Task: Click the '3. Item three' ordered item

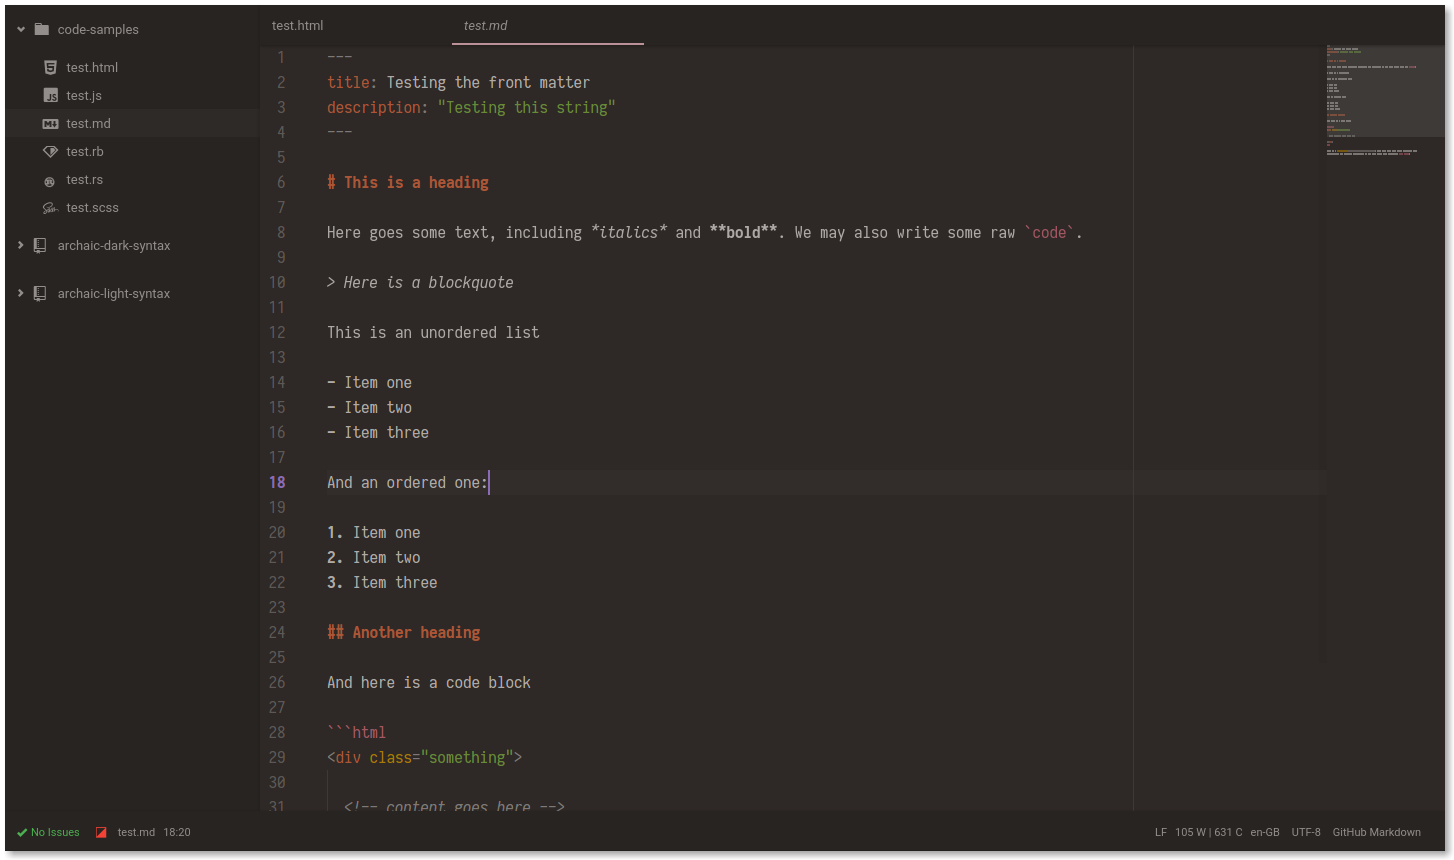Action: [x=382, y=582]
